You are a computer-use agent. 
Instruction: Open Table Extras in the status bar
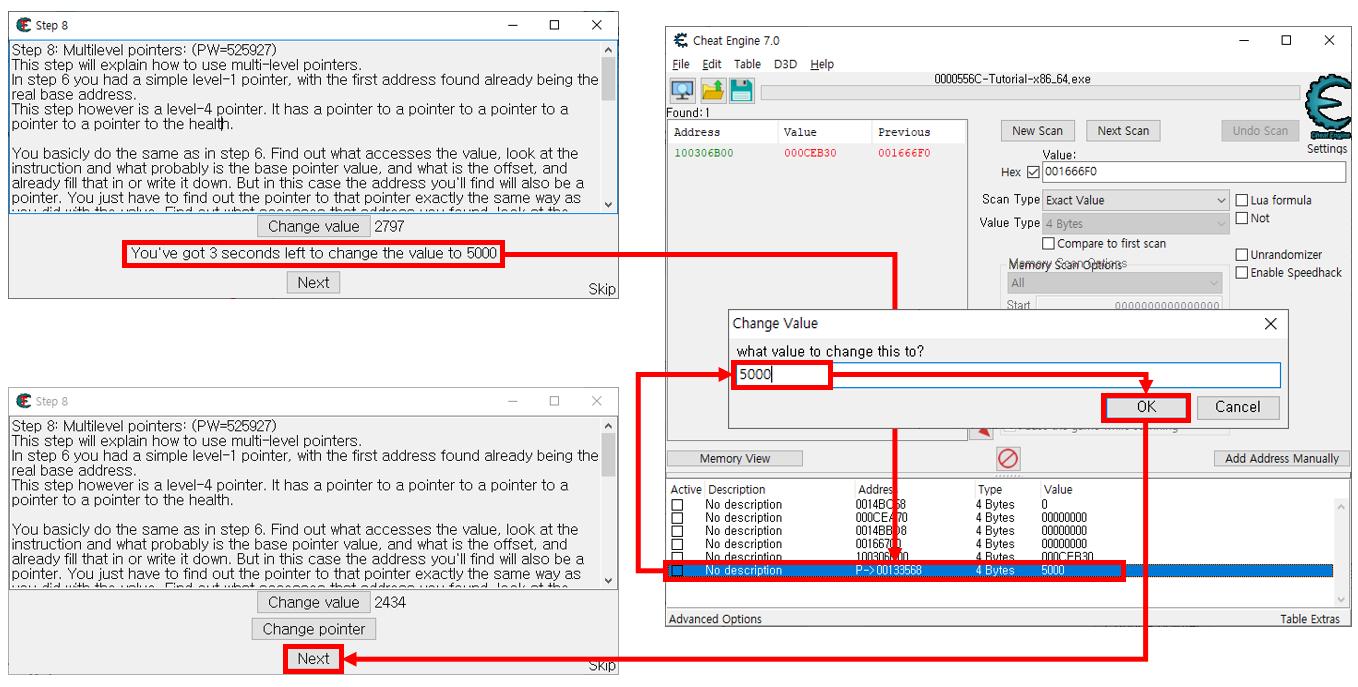(x=1309, y=619)
